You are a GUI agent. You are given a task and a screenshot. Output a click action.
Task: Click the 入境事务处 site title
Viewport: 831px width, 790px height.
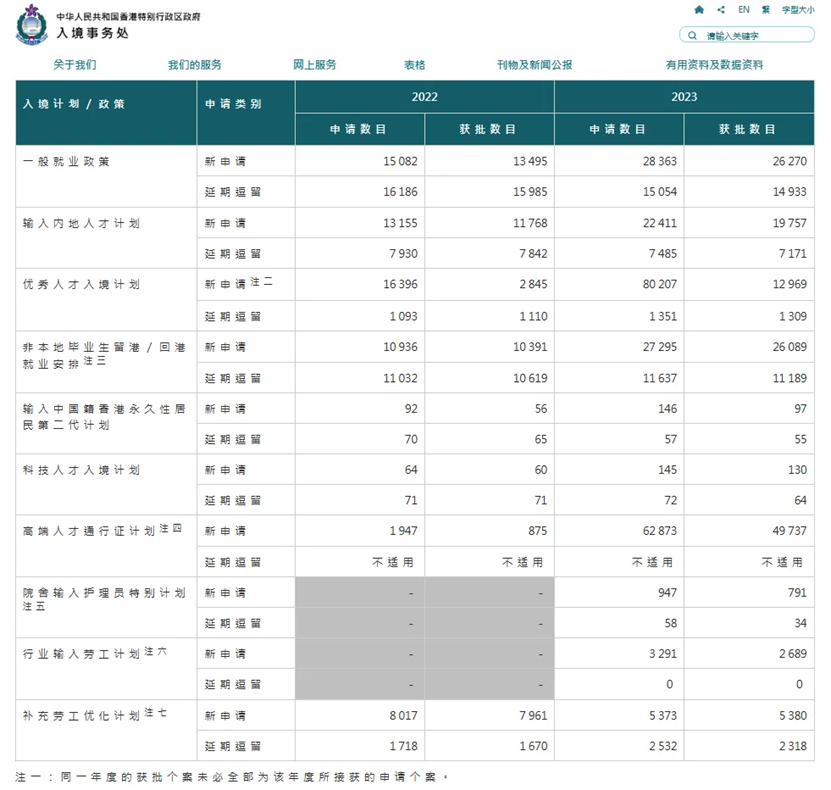click(93, 33)
